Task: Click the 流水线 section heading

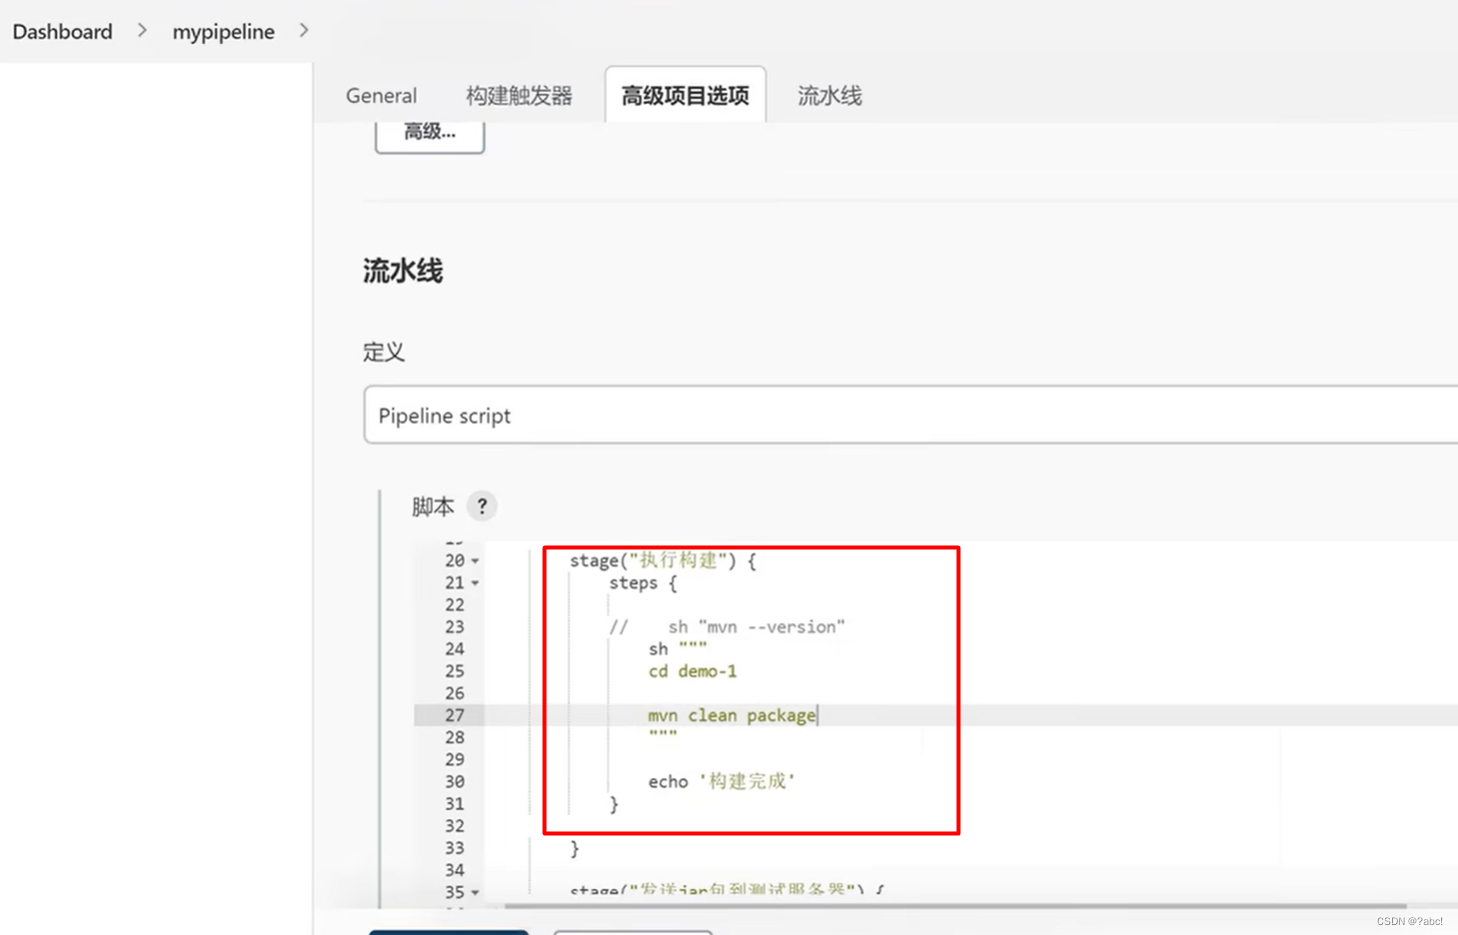Action: pyautogui.click(x=403, y=271)
